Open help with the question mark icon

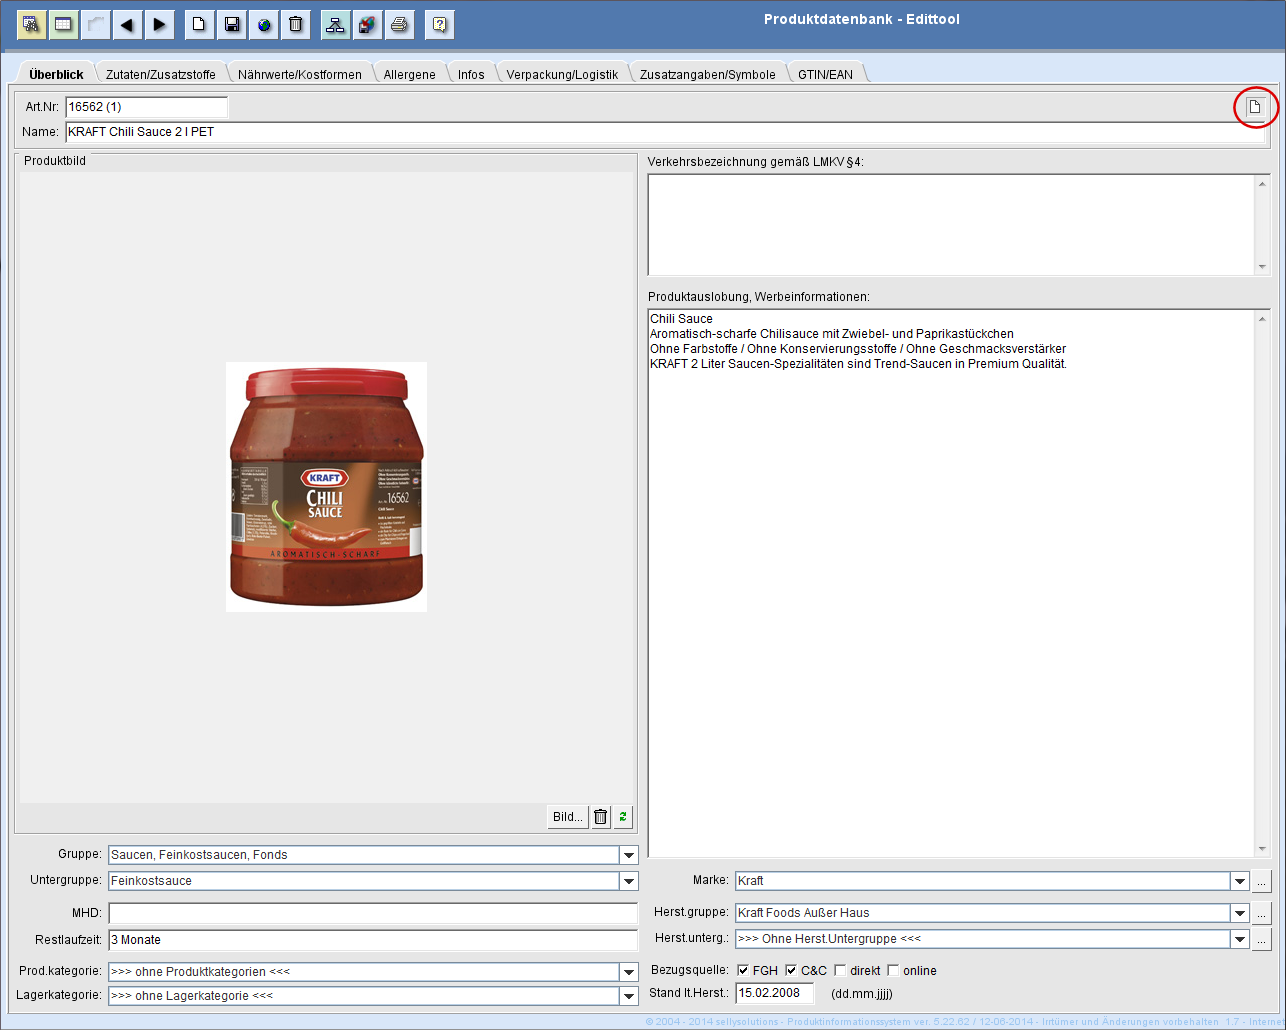coord(440,24)
